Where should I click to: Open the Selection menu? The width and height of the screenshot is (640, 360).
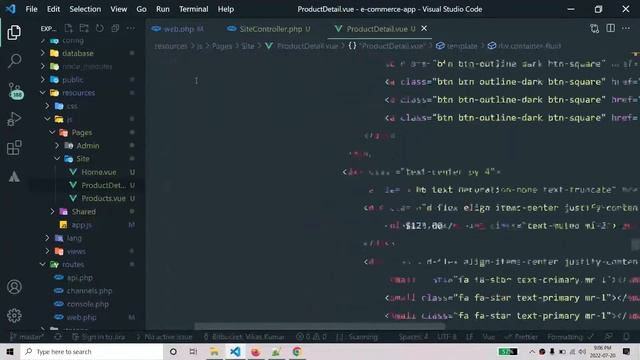pyautogui.click(x=85, y=9)
